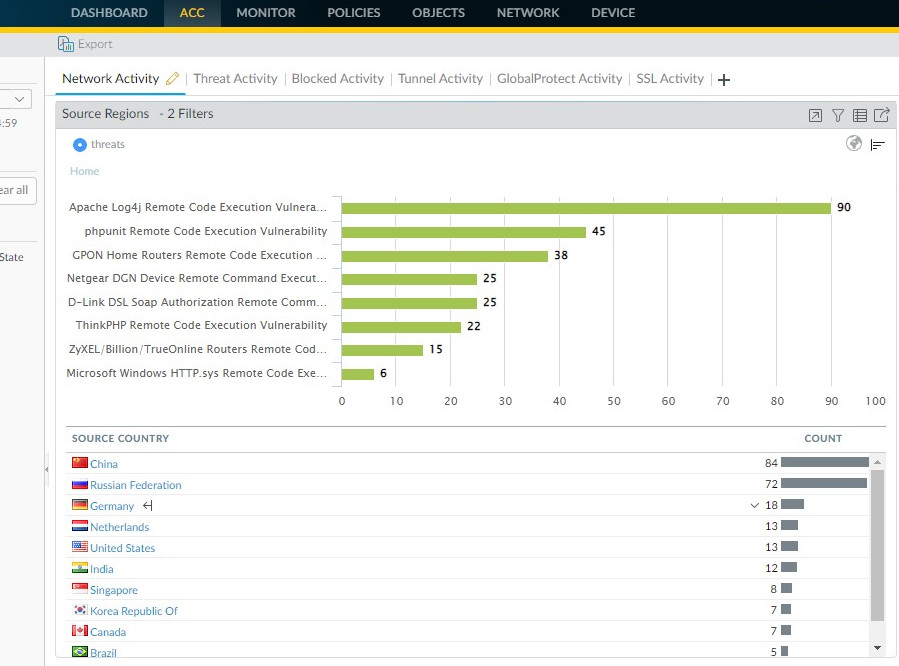The height and width of the screenshot is (666, 899).
Task: Switch to the OBJECTS tab
Action: pos(439,13)
